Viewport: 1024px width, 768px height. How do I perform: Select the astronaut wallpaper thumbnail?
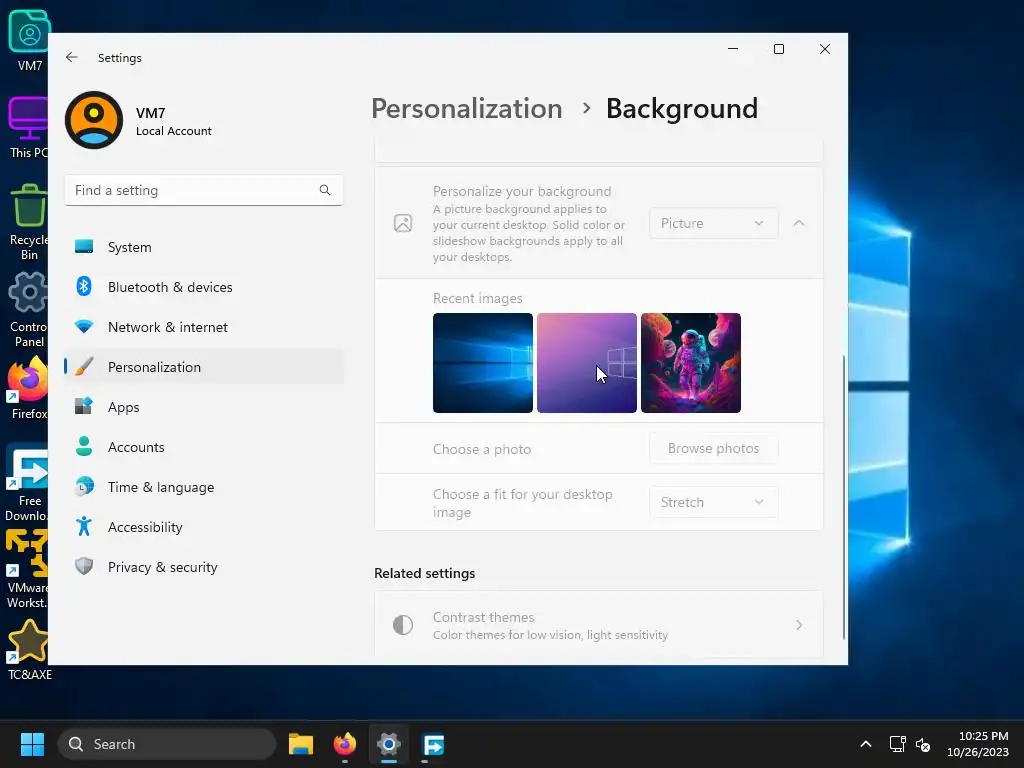click(x=690, y=363)
